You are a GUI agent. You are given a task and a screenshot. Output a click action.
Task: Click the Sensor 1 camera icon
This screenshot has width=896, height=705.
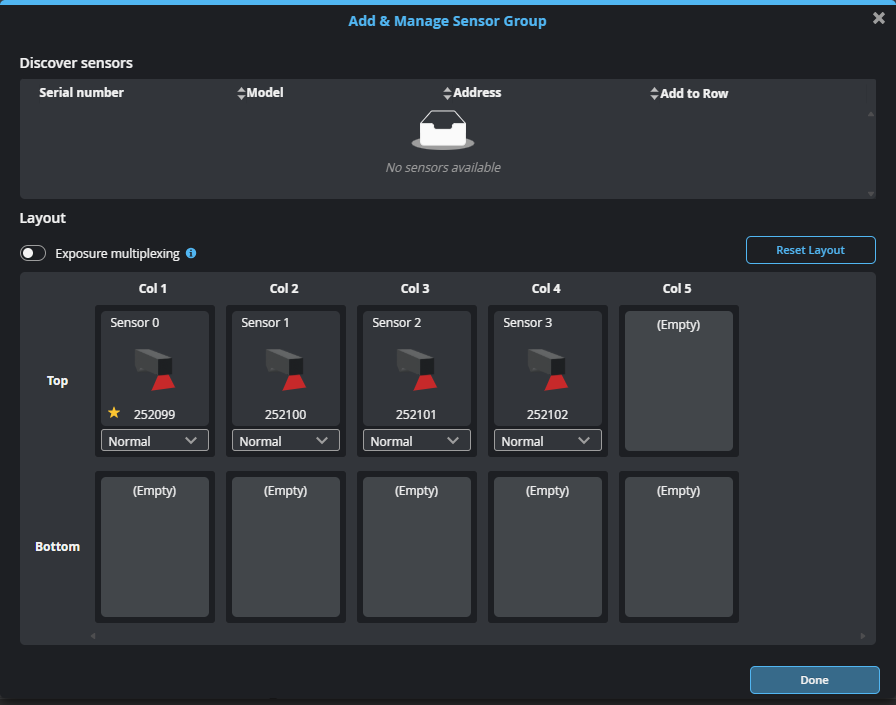tap(285, 368)
